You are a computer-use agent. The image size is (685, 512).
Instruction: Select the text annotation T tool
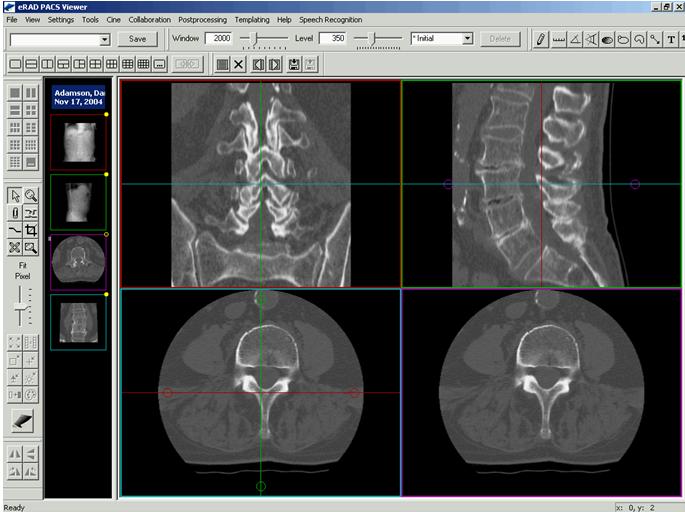pos(670,39)
